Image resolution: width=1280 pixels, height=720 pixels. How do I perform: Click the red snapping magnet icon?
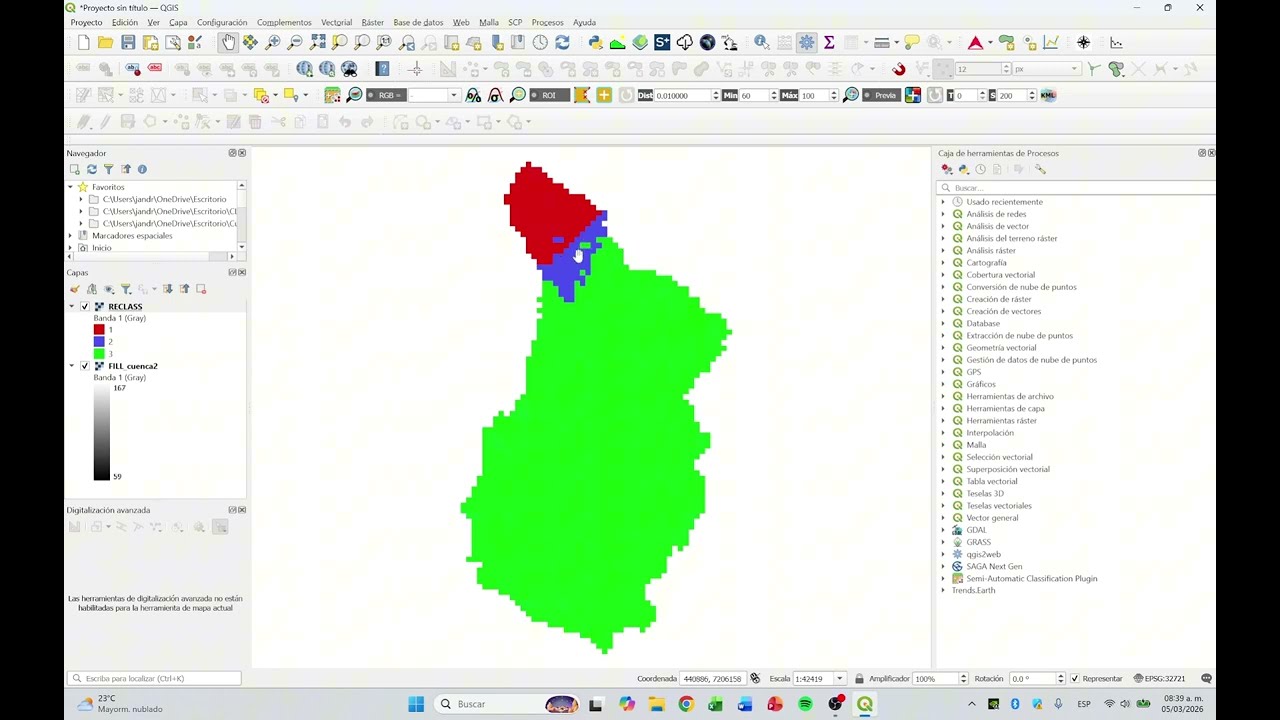pos(899,68)
